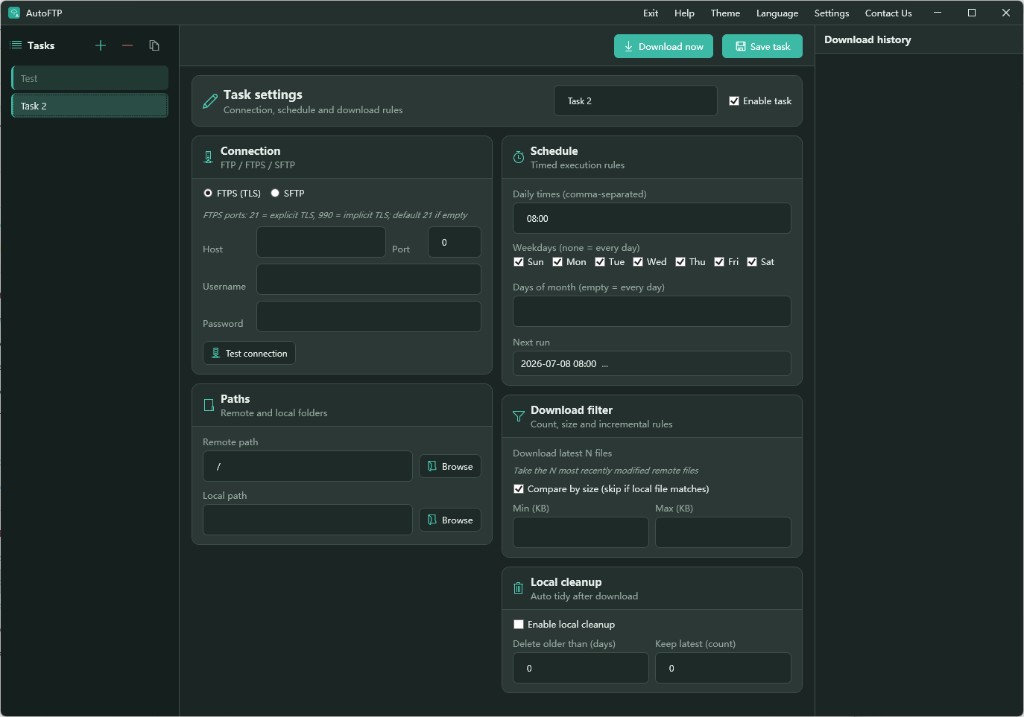Click the Local path input field
This screenshot has height=717, width=1024.
[x=308, y=520]
